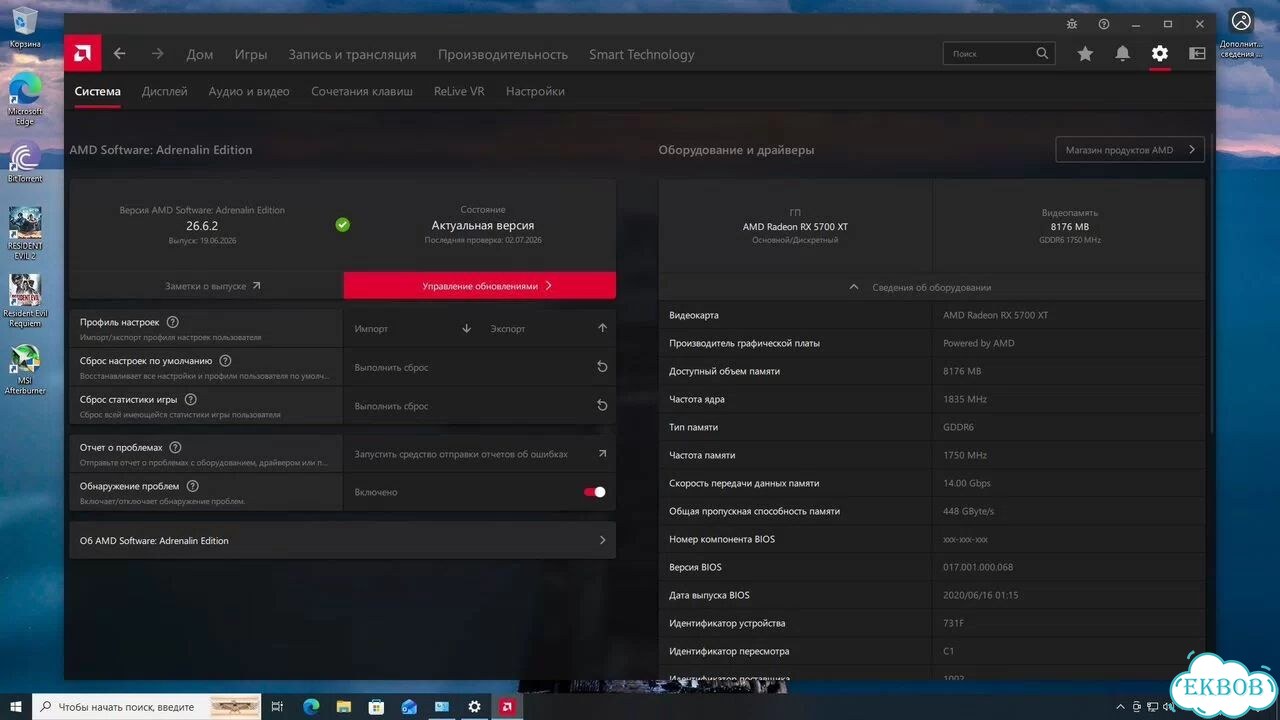Open Recycle Bin desktop icon
The width and height of the screenshot is (1280, 720).
[x=25, y=27]
